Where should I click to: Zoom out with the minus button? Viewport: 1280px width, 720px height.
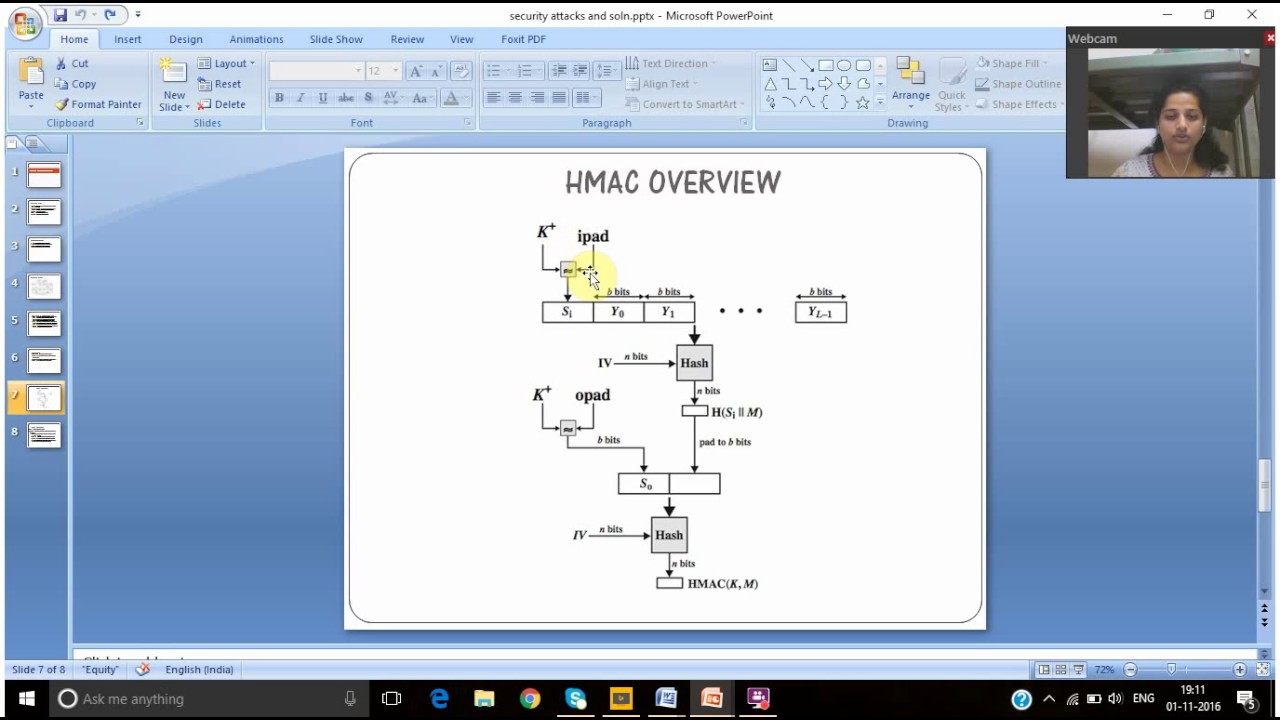1130,669
